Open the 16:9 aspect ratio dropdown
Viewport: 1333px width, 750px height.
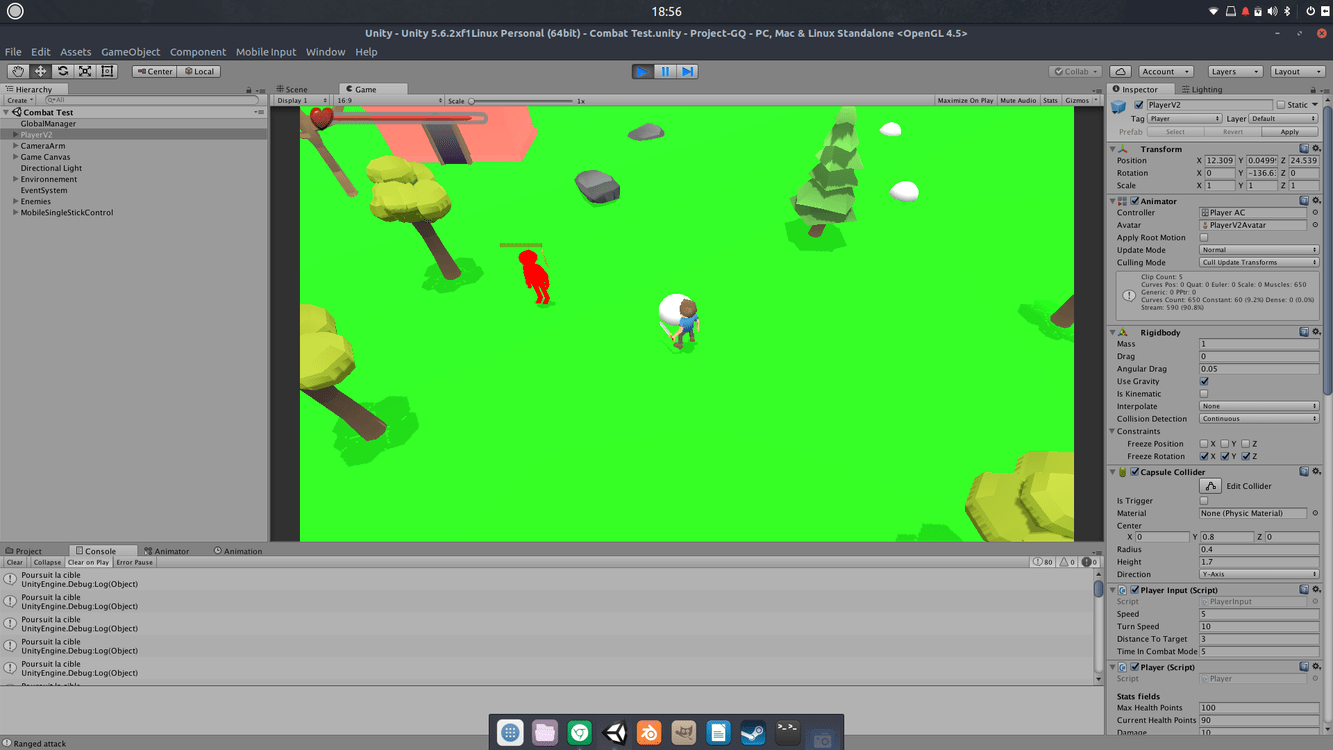coord(388,101)
